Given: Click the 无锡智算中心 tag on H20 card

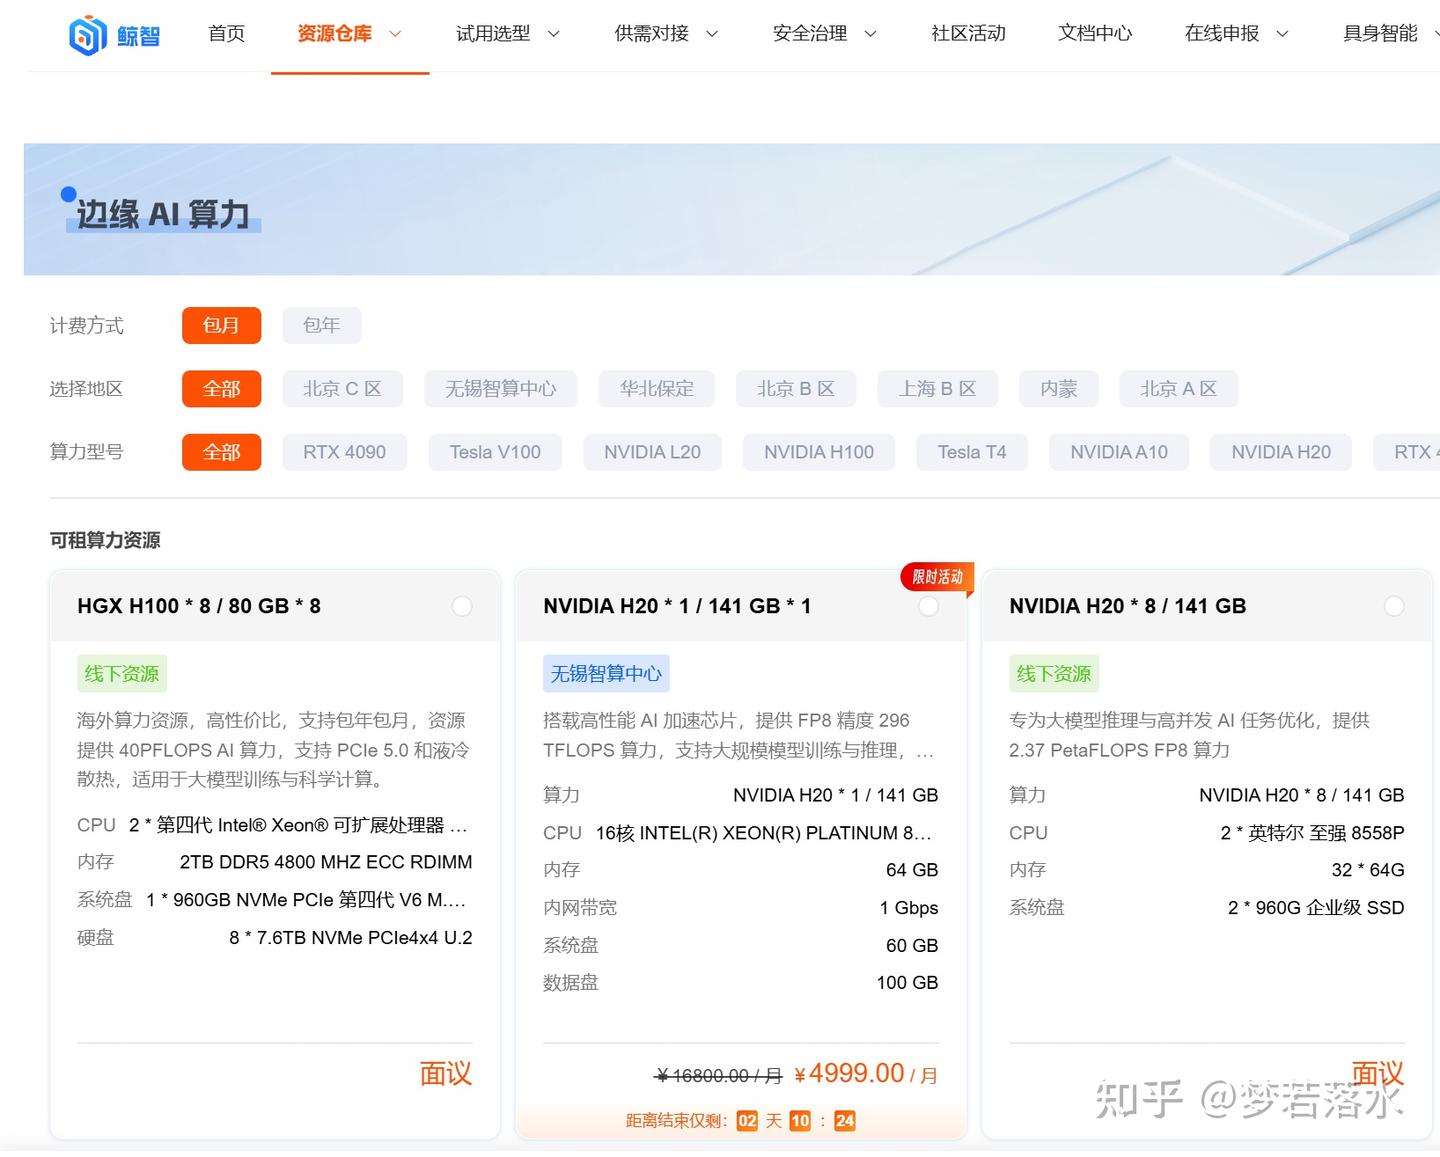Looking at the screenshot, I should [606, 674].
